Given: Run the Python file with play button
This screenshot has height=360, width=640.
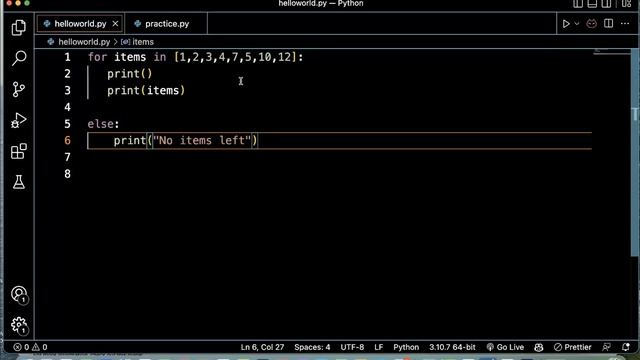Looking at the screenshot, I should (x=566, y=24).
